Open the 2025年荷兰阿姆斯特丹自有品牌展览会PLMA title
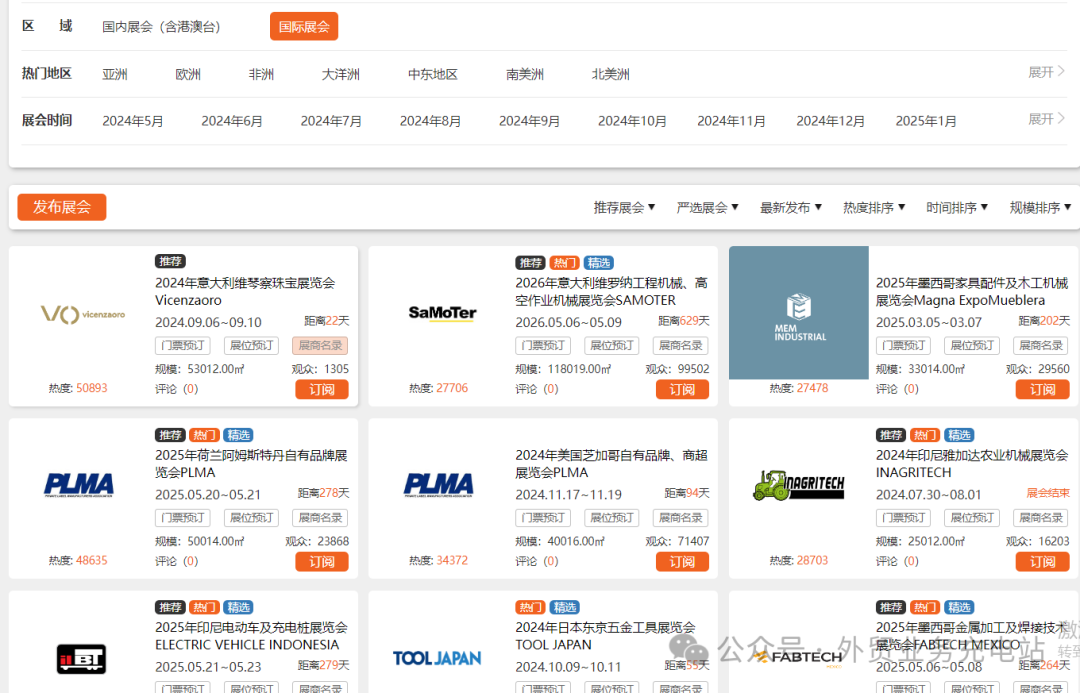Viewport: 1080px width, 693px height. (251, 464)
